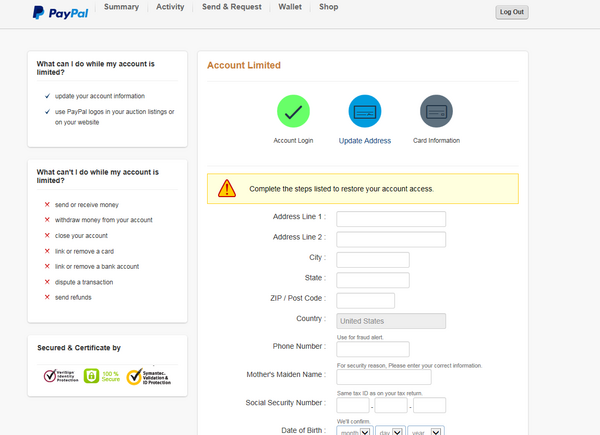Click the Log Out button
Viewport: 600px width, 435px height.
click(x=512, y=12)
